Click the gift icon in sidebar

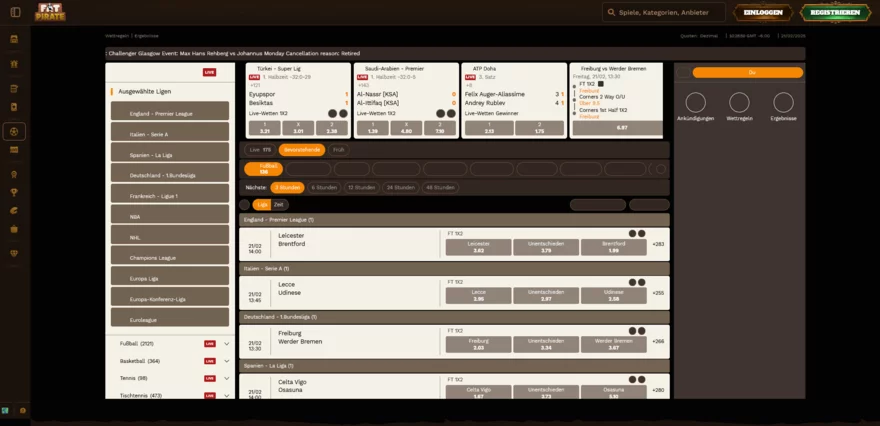14,63
